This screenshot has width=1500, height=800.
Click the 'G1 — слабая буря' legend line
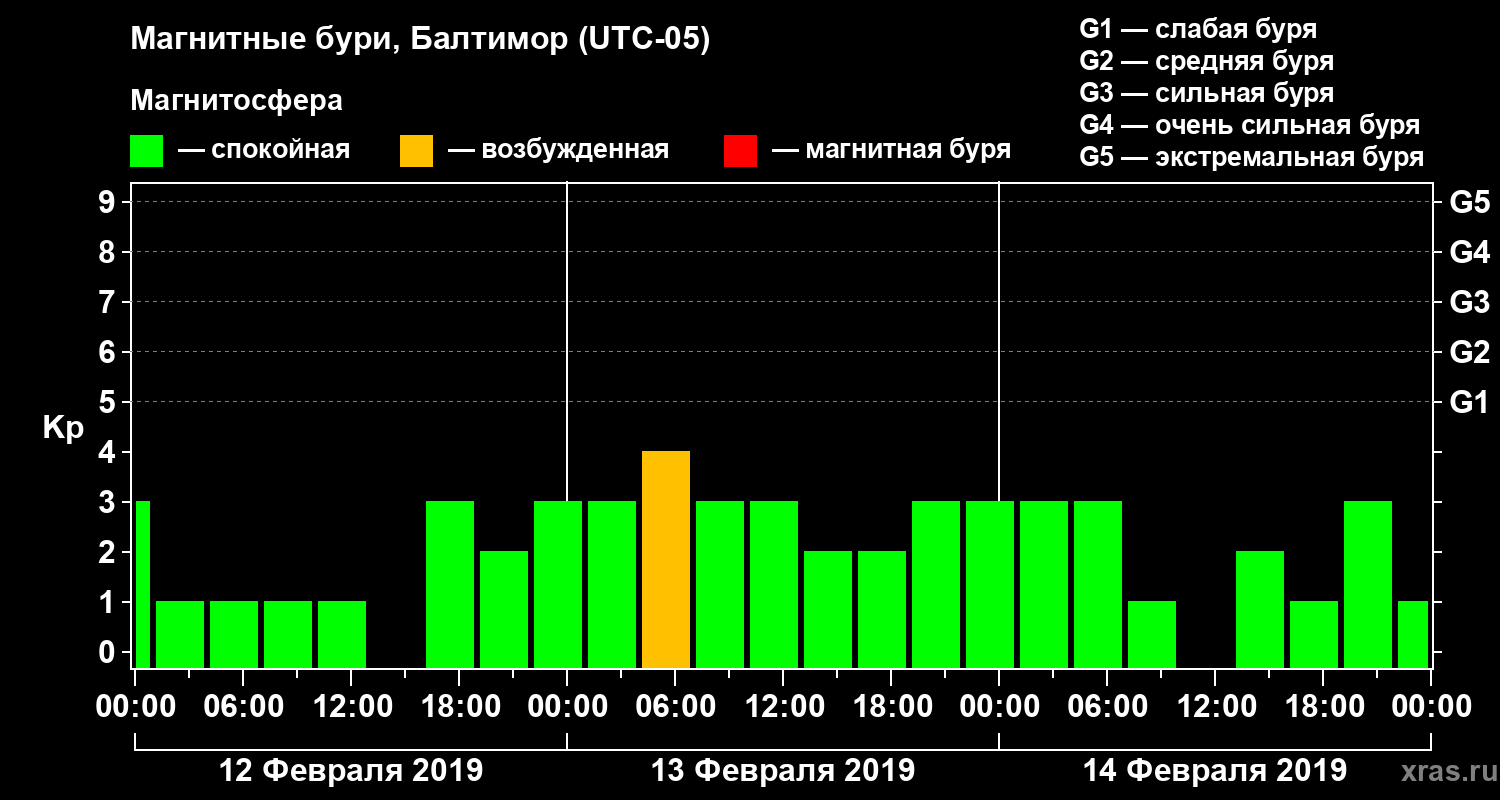[1198, 28]
